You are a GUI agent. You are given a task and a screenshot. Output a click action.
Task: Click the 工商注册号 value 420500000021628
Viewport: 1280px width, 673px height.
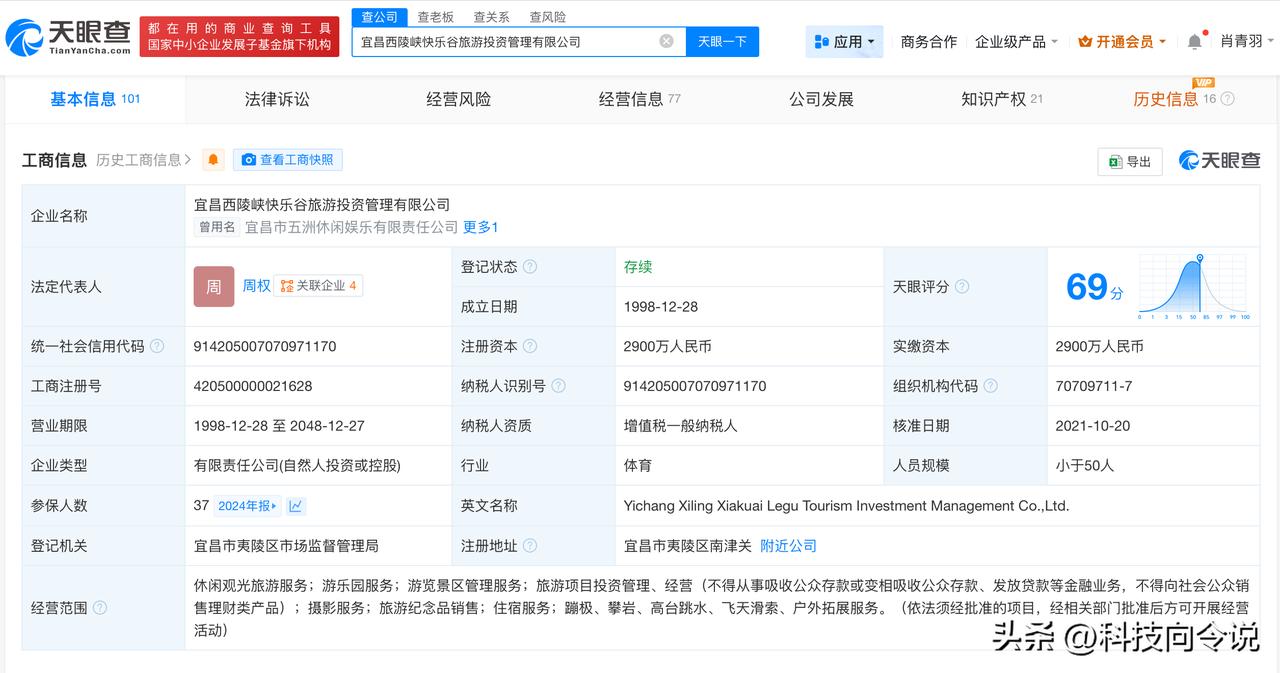coord(253,386)
